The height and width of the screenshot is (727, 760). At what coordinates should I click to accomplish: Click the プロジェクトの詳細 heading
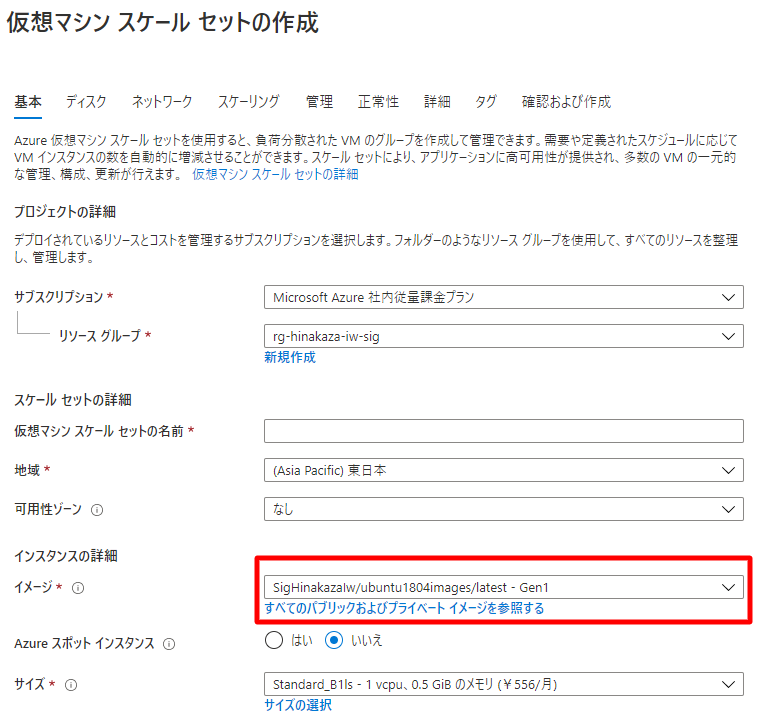click(65, 212)
